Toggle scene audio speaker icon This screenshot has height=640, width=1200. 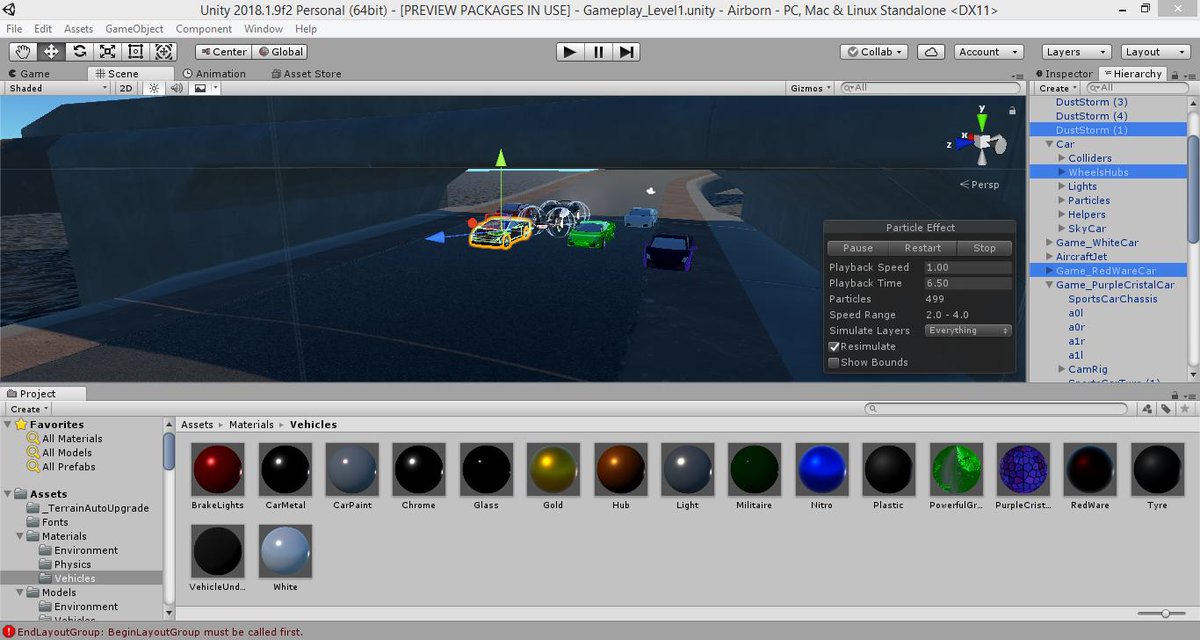177,88
